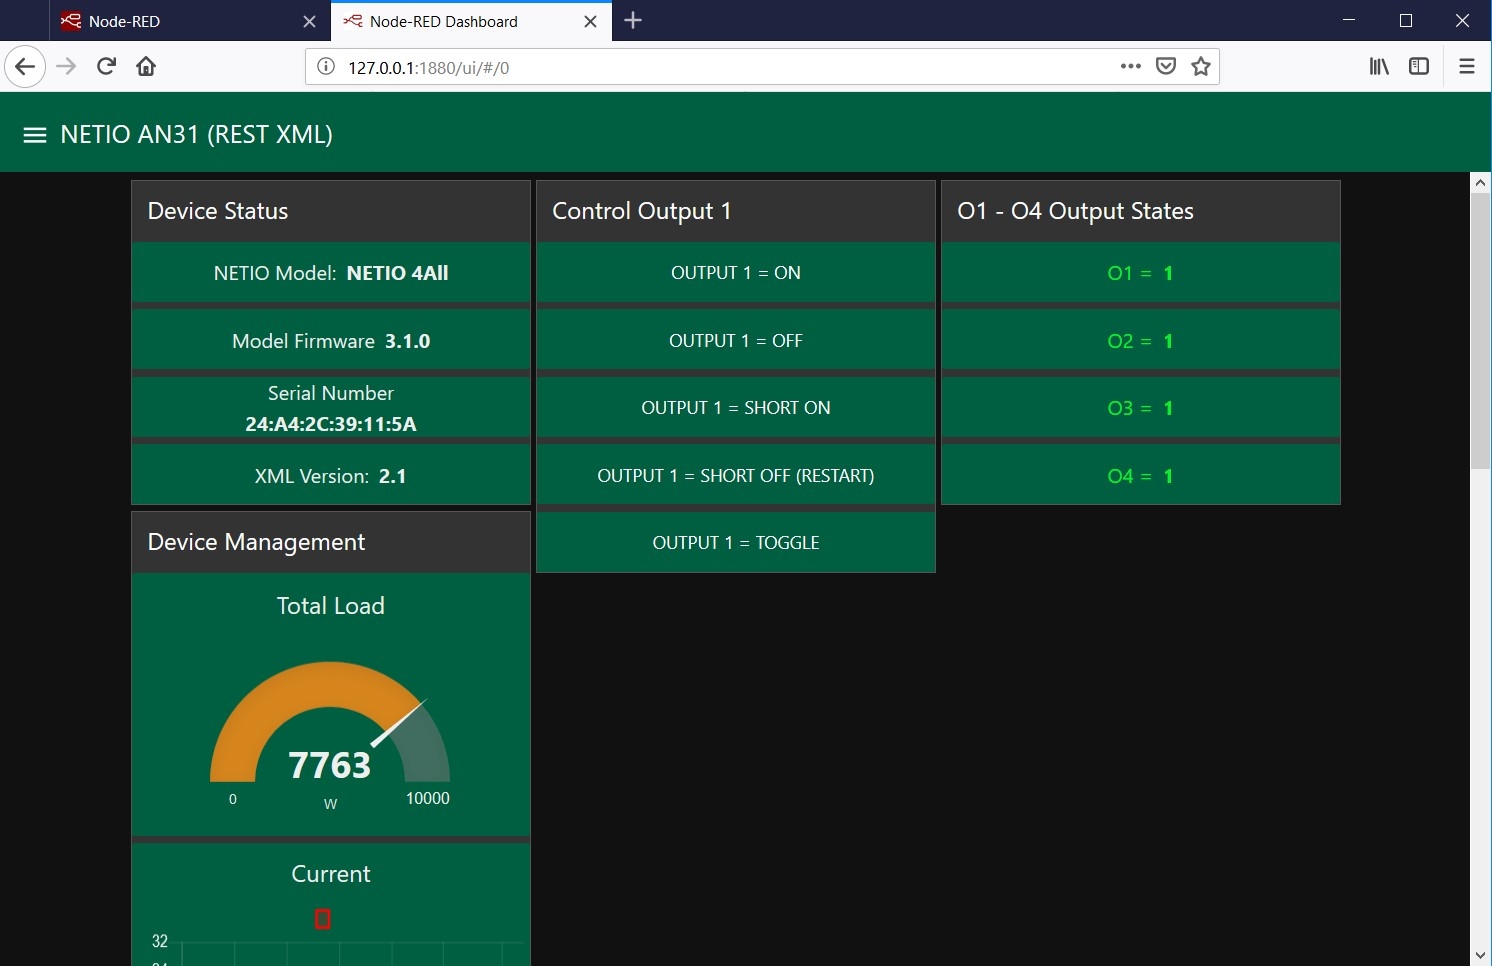The image size is (1492, 966).
Task: Maximize the browser window
Action: coord(1406,21)
